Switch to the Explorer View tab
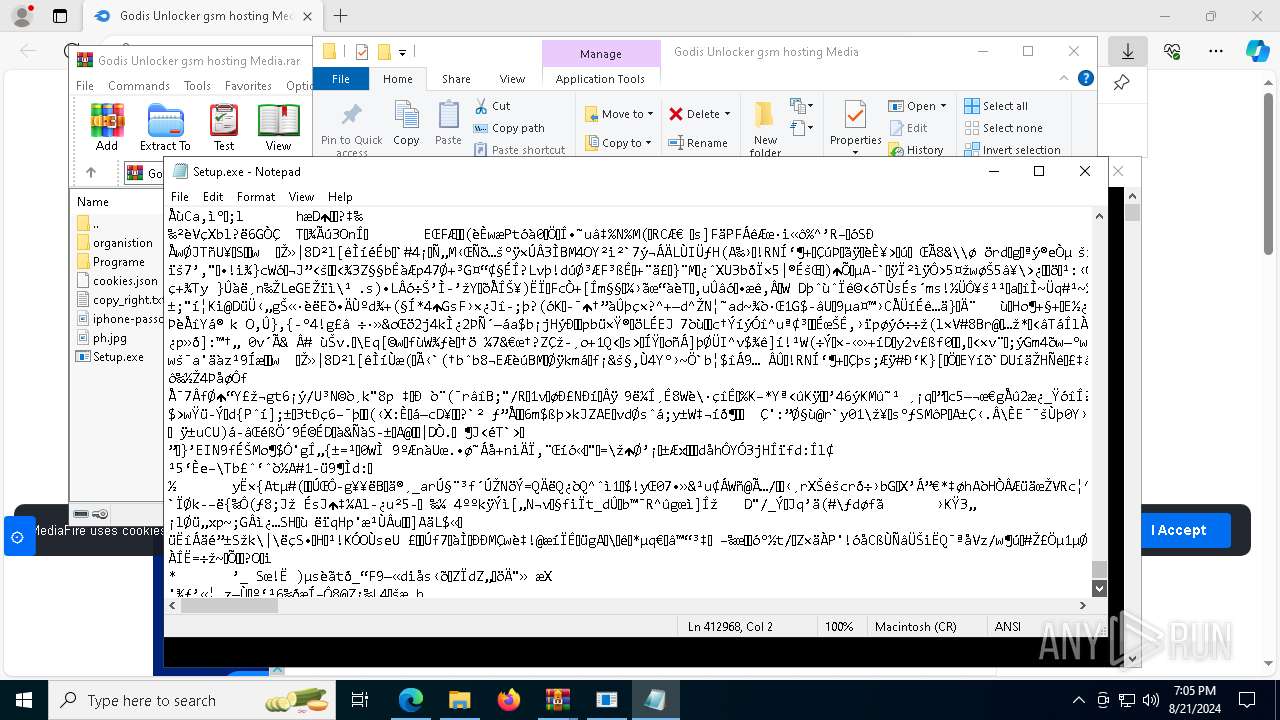1280x720 pixels. tap(512, 79)
